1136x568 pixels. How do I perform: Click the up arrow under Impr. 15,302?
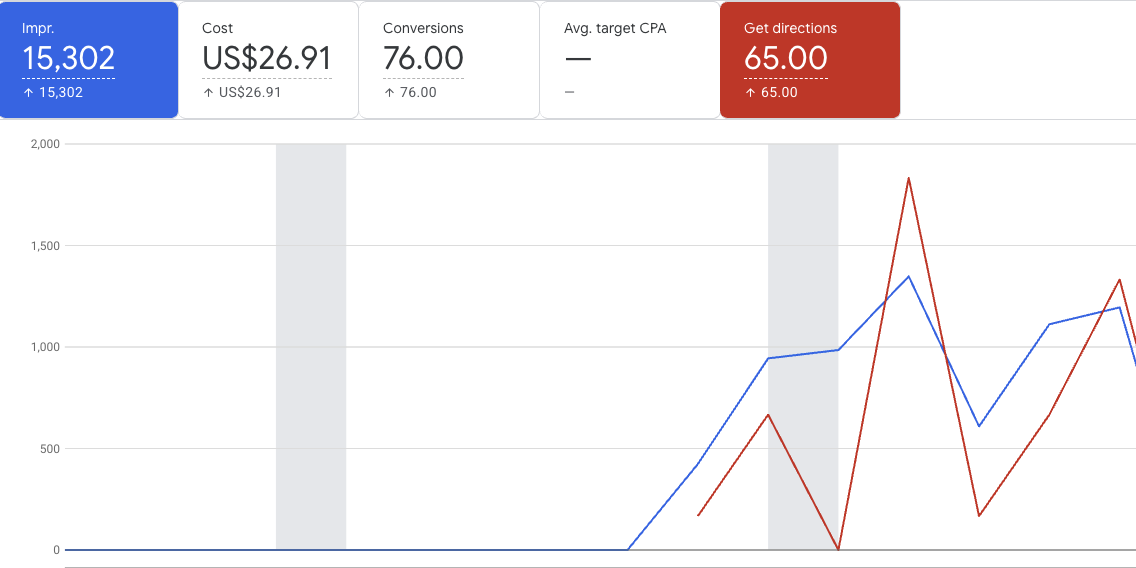(x=27, y=92)
